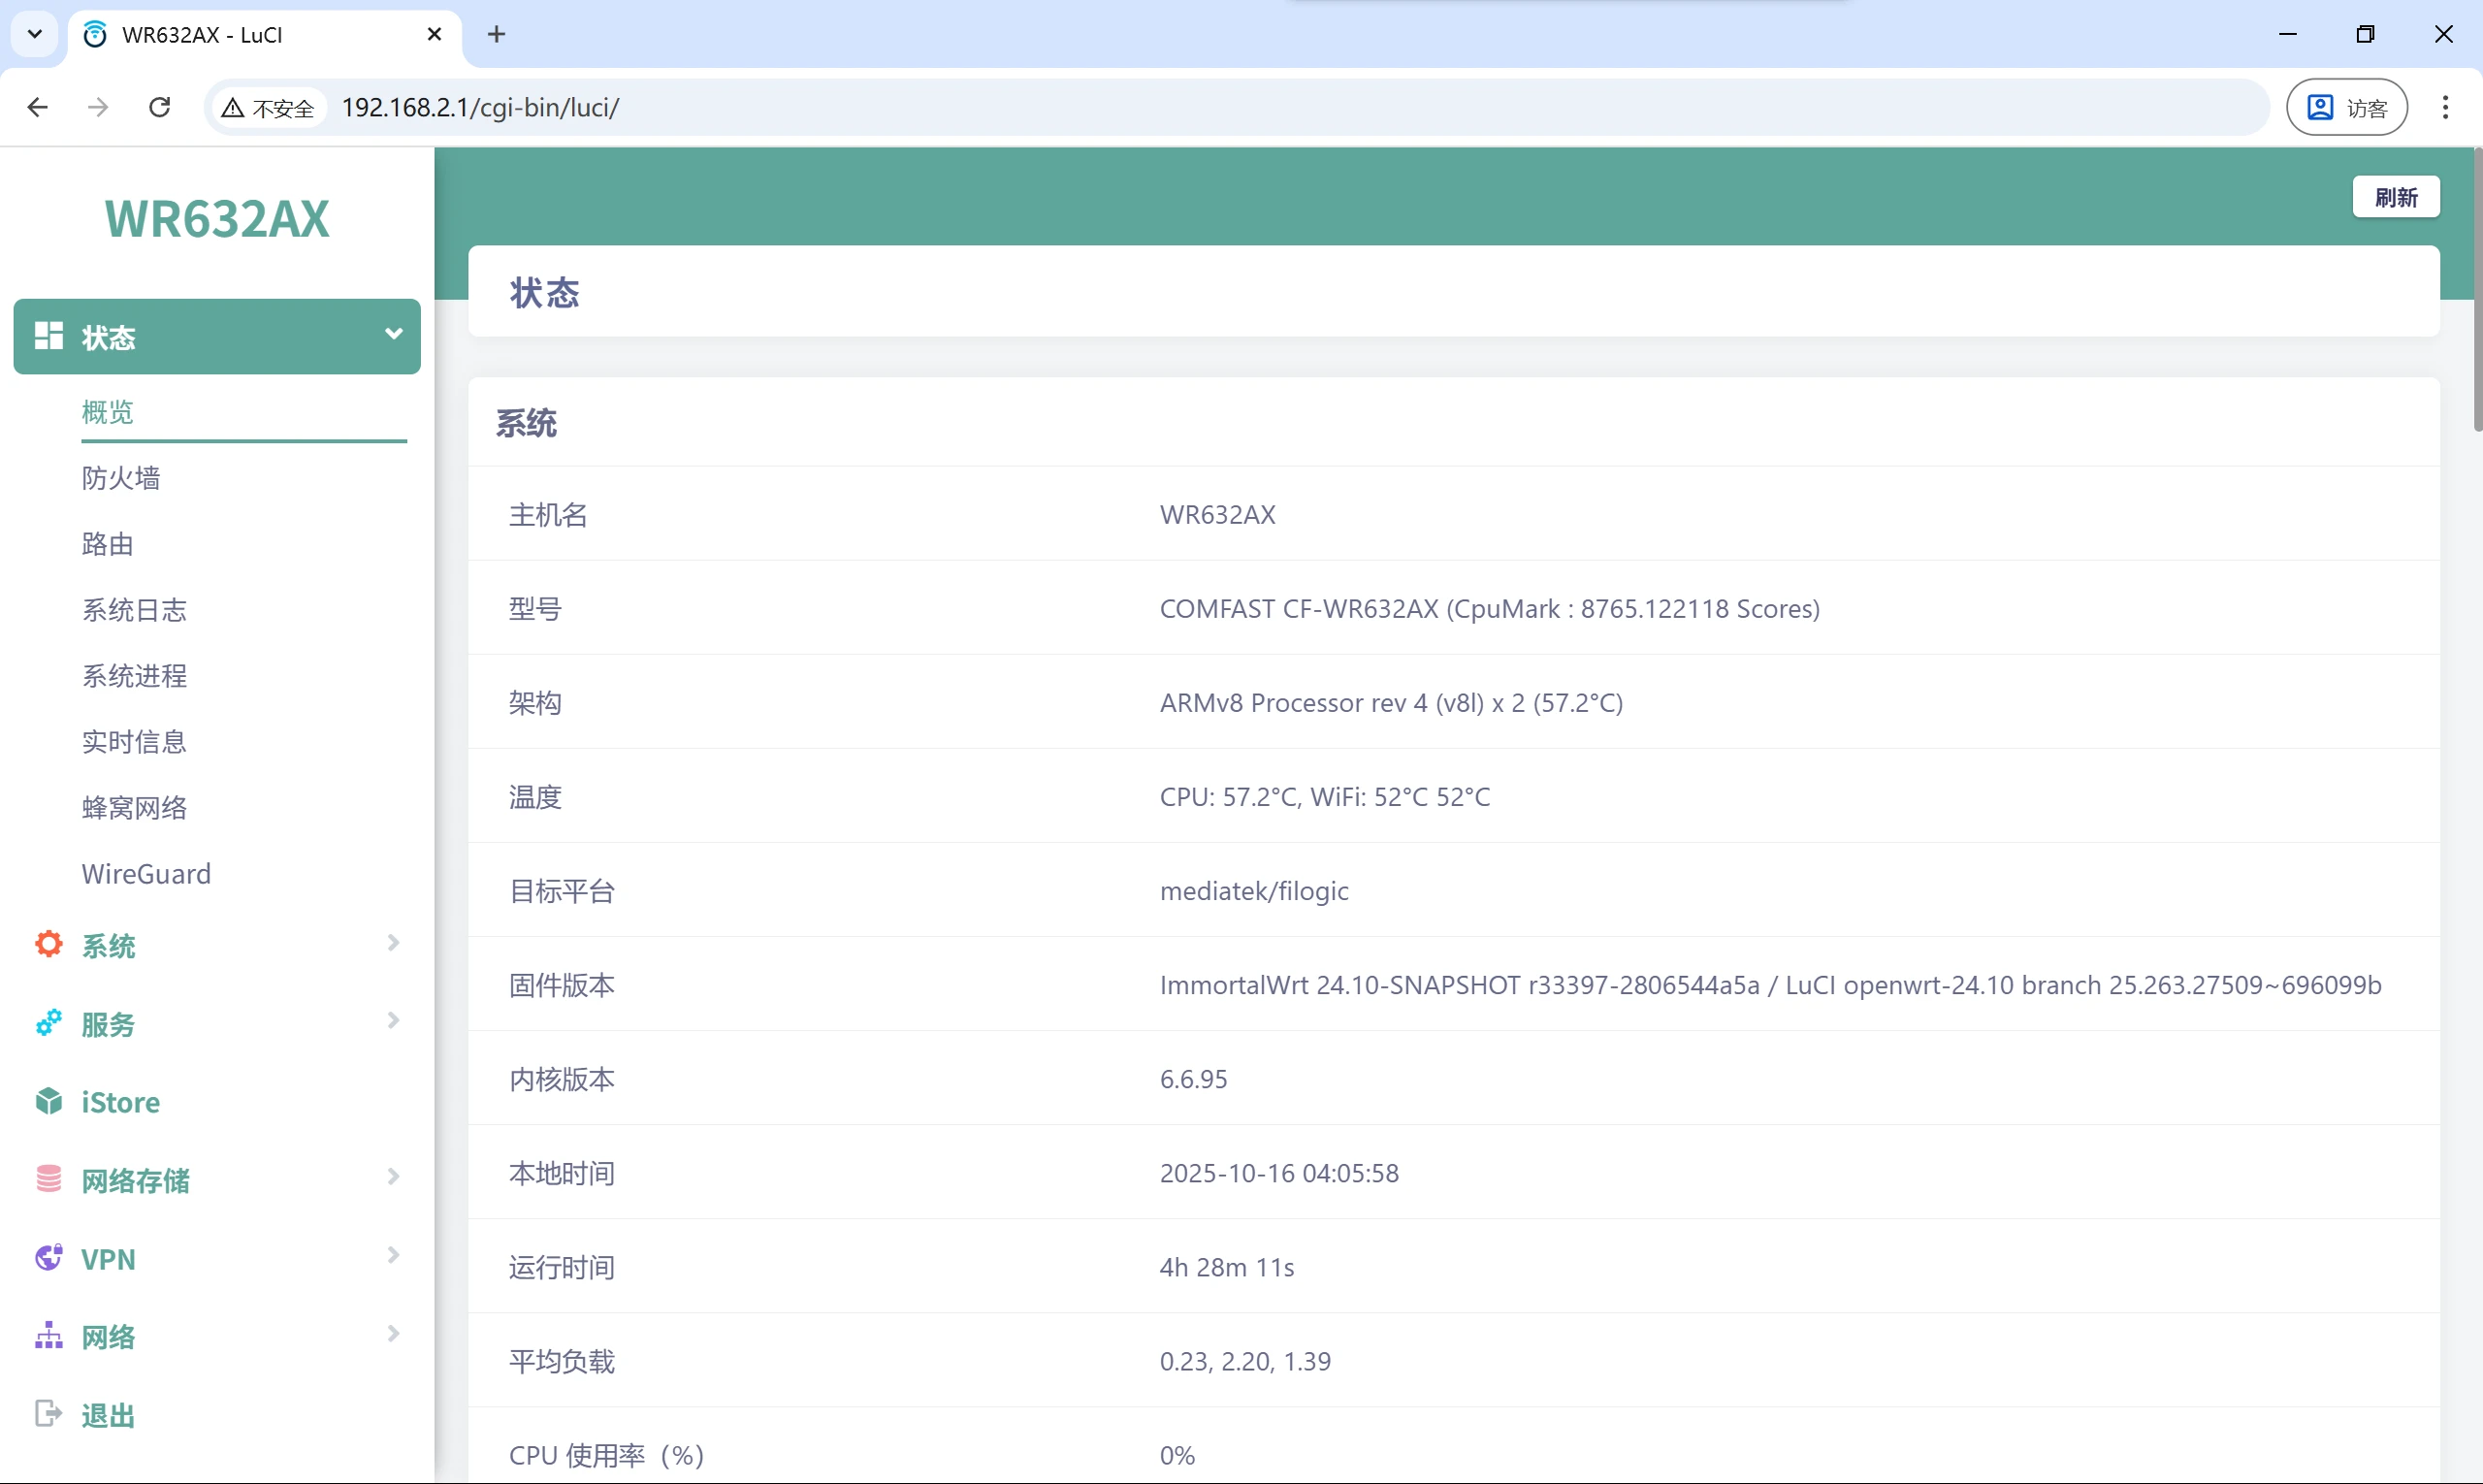Click the WR632AX logo link

(x=217, y=219)
